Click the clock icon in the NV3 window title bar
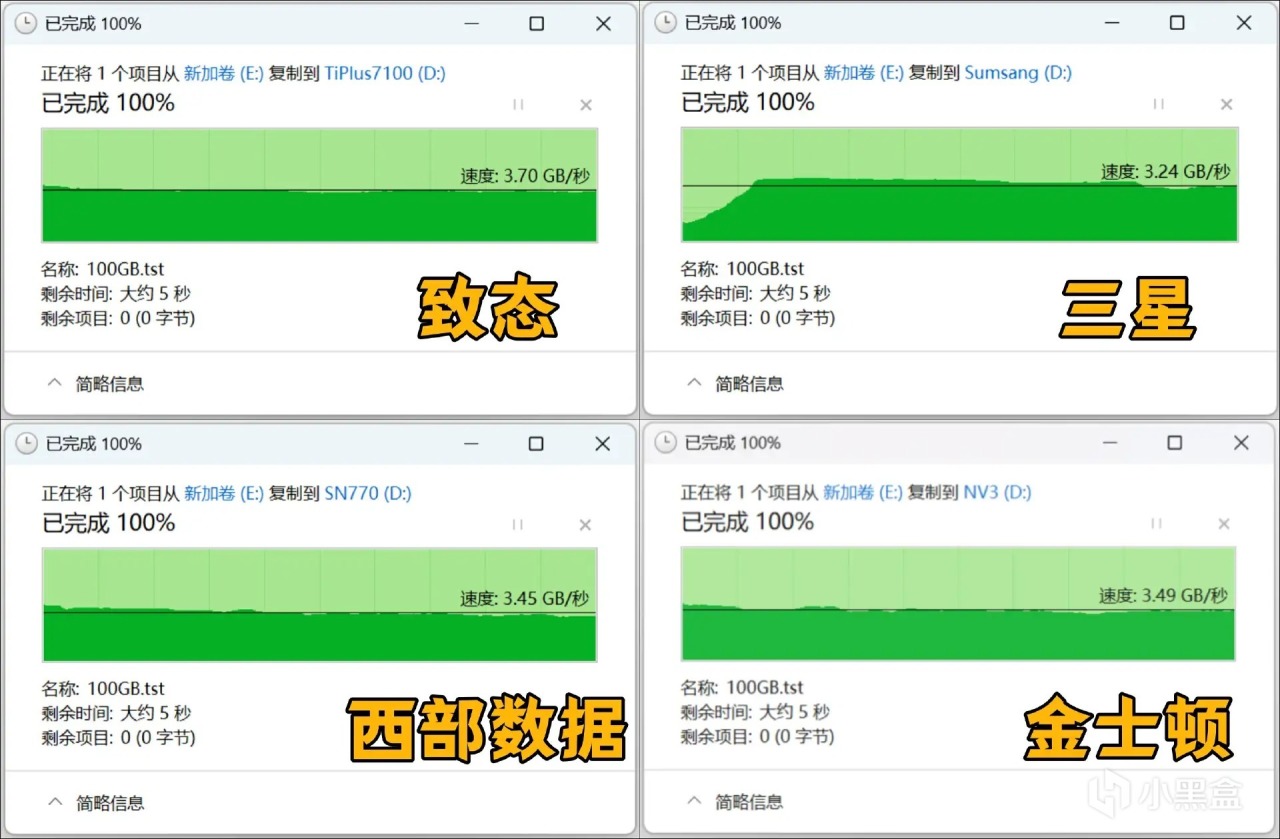 pyautogui.click(x=665, y=442)
